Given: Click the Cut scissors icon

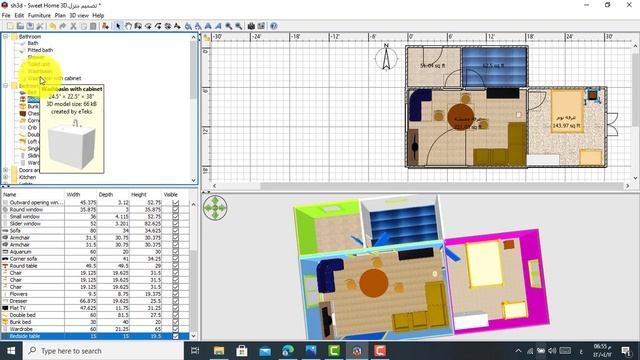Looking at the screenshot, I should click(73, 26).
